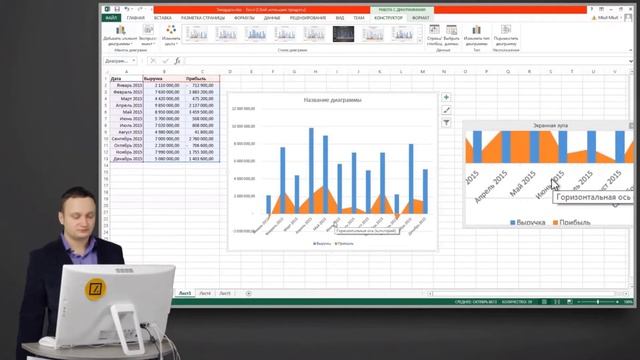This screenshot has width=640, height=360.
Task: Switch to the ГЛАВНАЯ ribbon tab
Action: coord(136,18)
